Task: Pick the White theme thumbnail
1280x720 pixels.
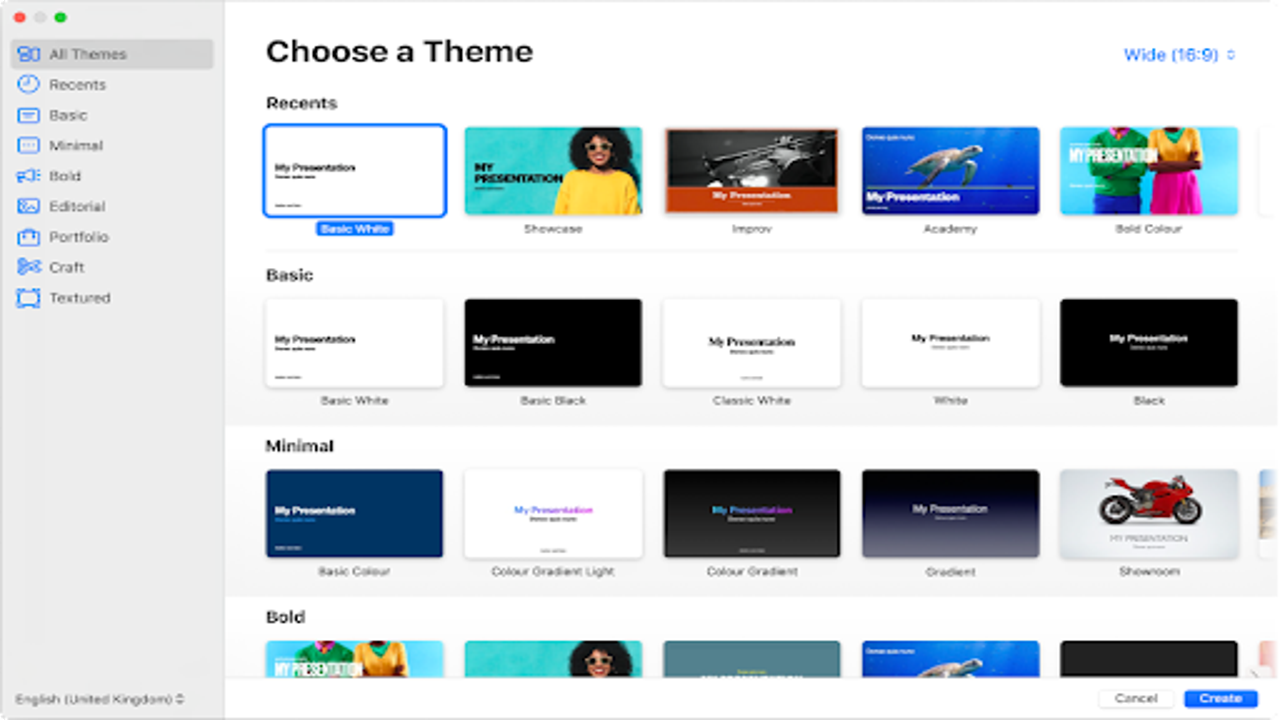Action: point(951,343)
